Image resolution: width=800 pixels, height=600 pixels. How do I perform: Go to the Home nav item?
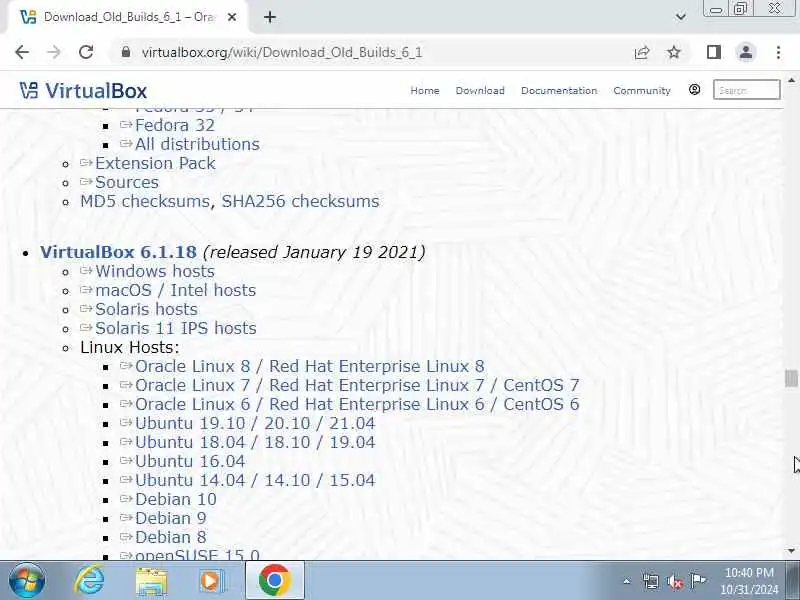coord(425,90)
